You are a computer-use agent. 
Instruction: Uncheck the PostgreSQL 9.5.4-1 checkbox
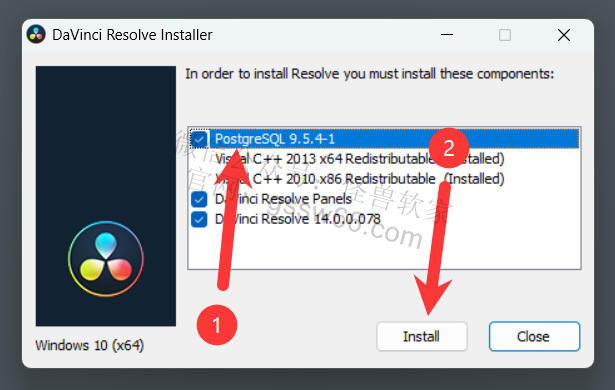point(199,139)
